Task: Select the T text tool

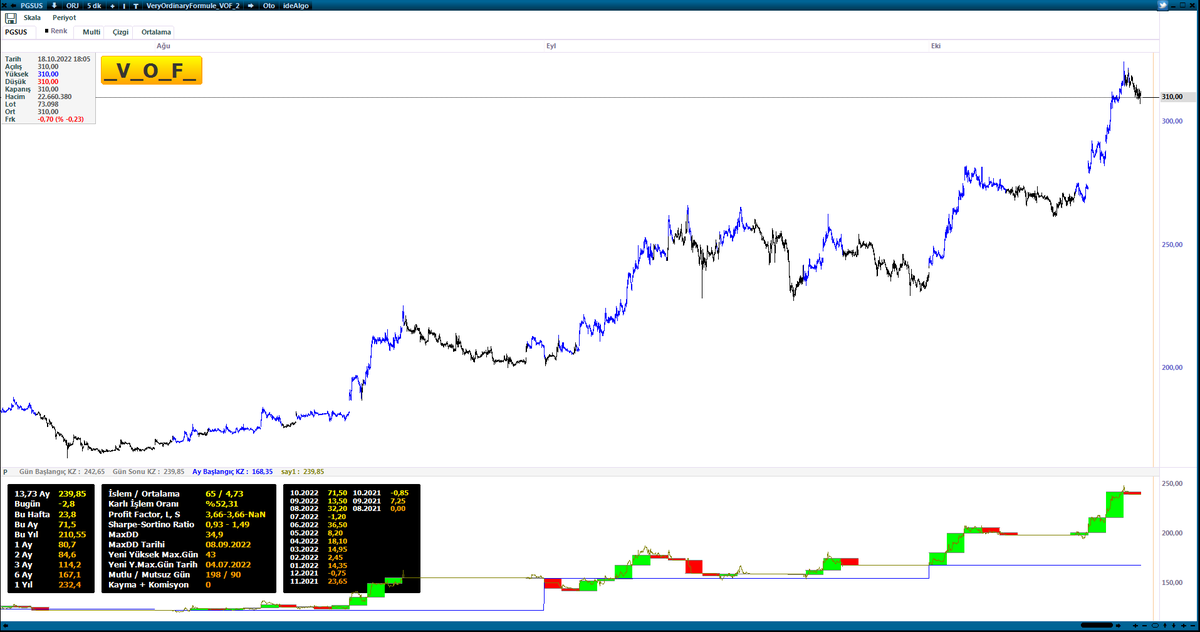Action: pos(136,6)
